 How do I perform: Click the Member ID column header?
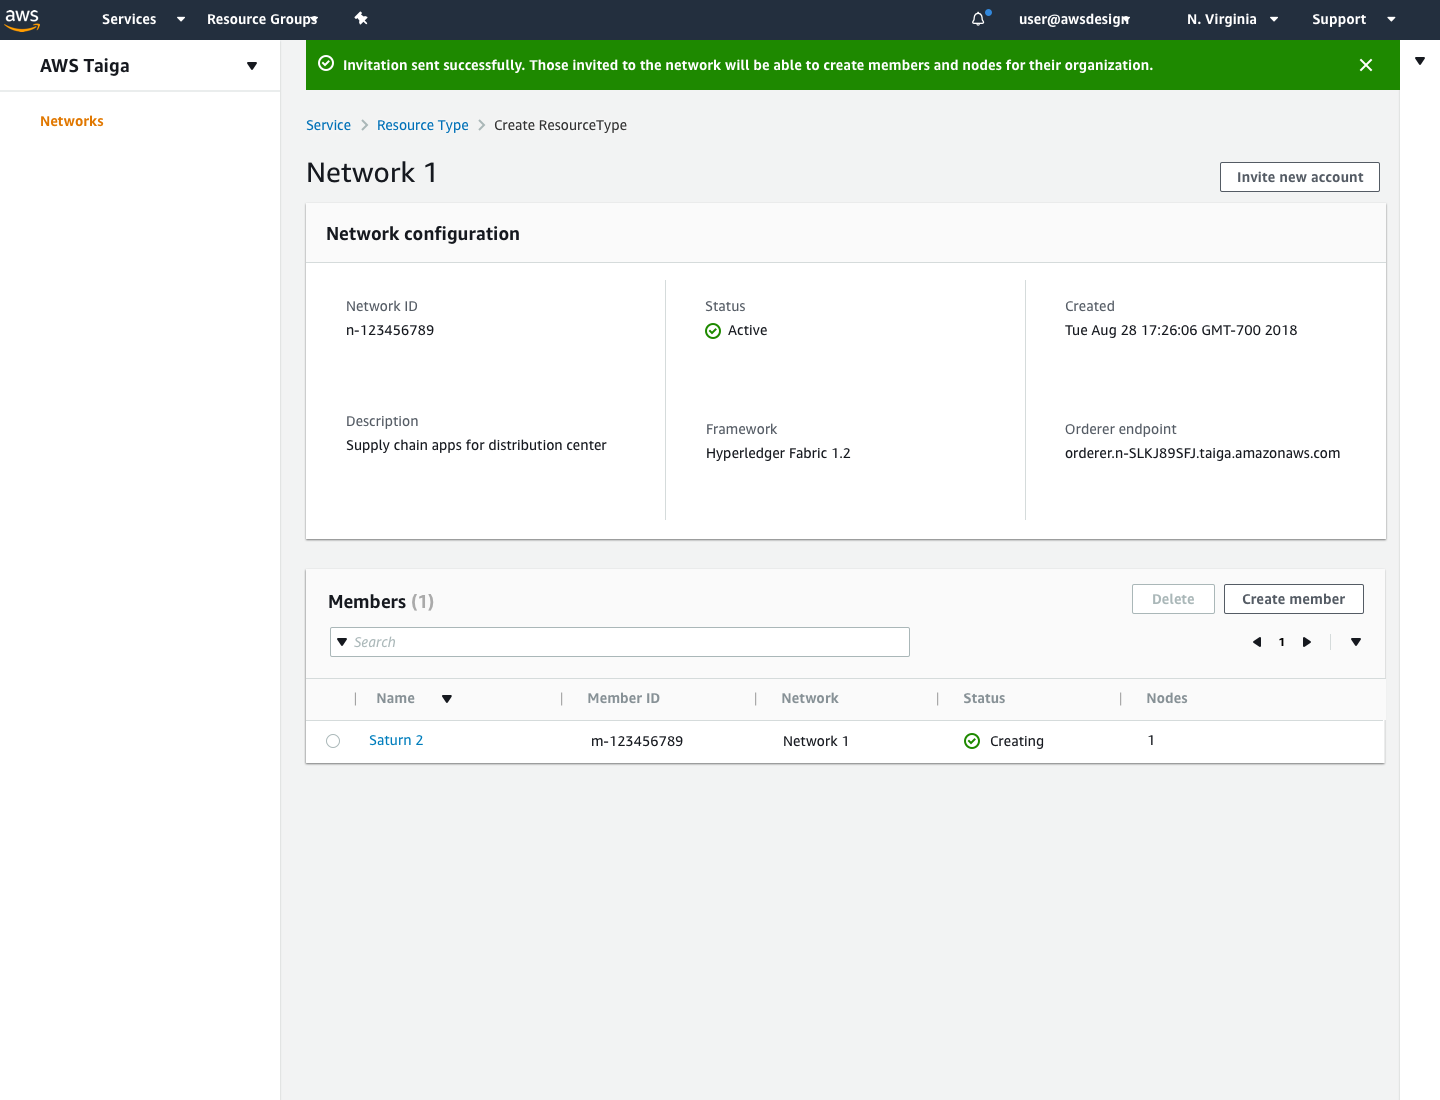point(623,698)
